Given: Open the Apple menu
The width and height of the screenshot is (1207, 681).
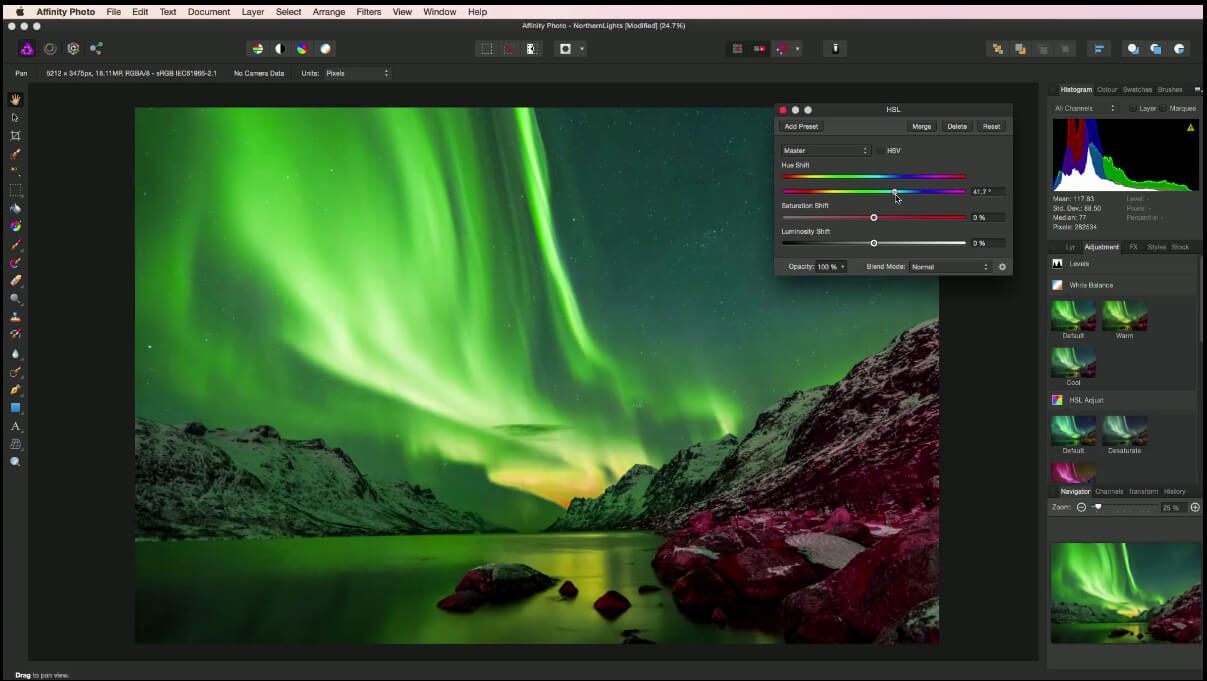Looking at the screenshot, I should point(19,12).
